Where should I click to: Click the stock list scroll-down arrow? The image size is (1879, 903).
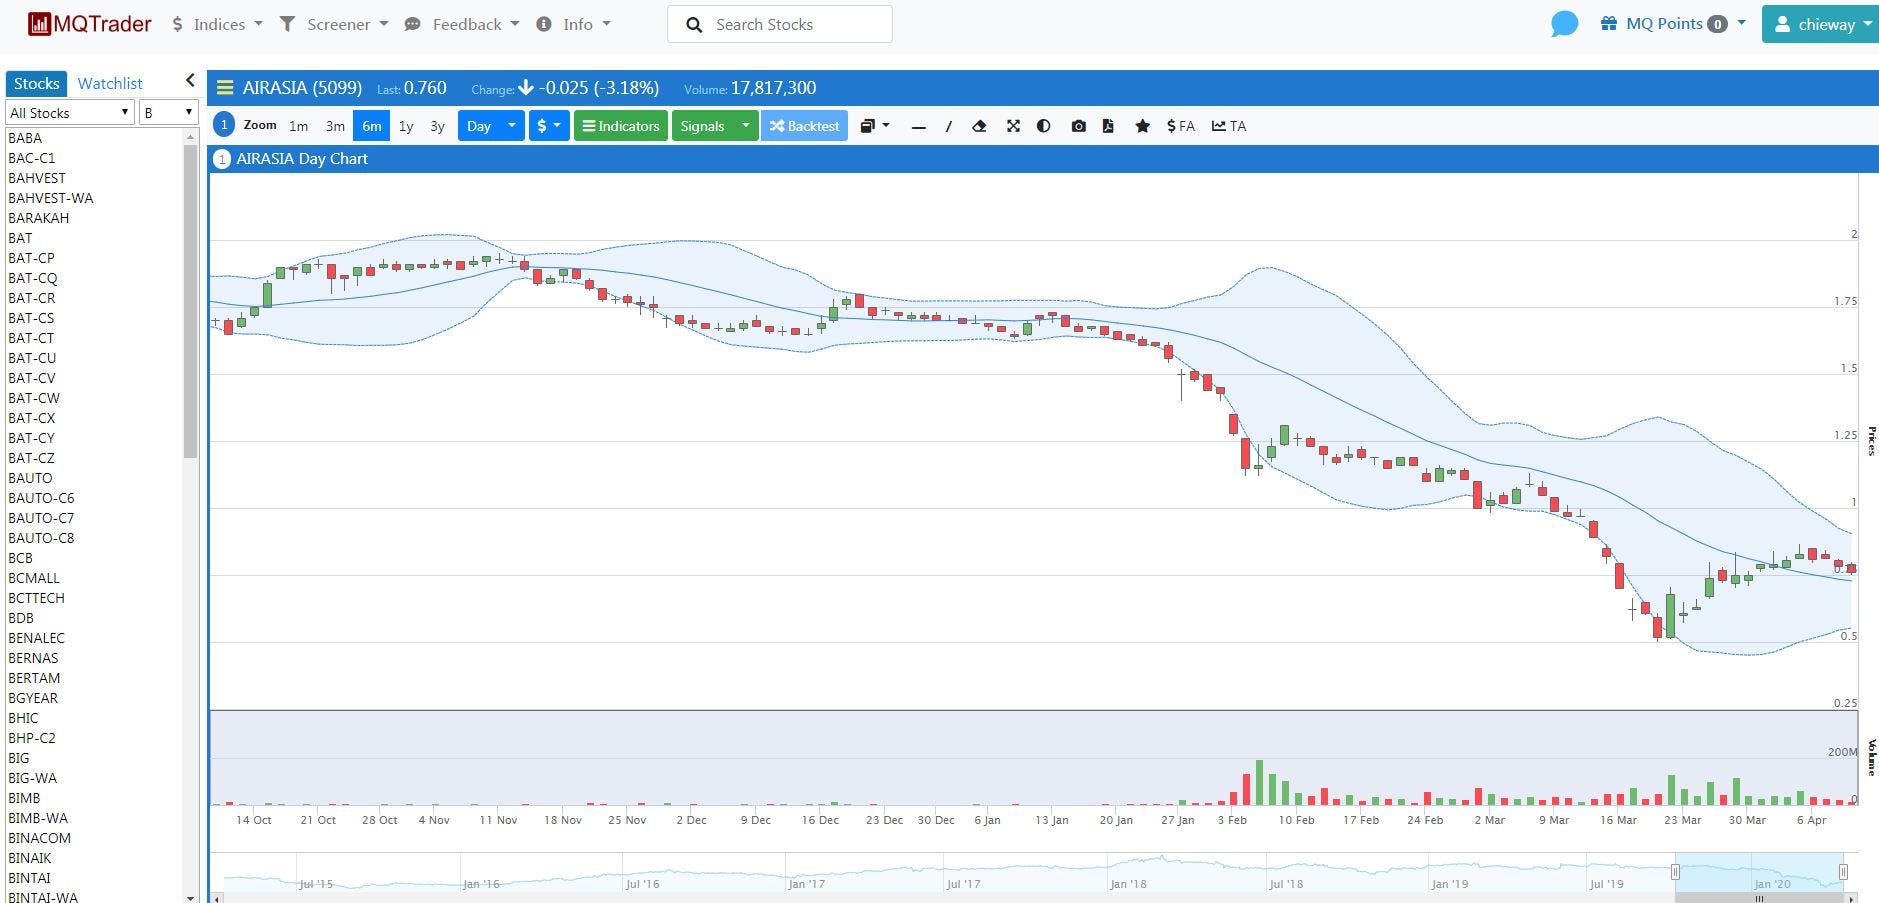[190, 897]
